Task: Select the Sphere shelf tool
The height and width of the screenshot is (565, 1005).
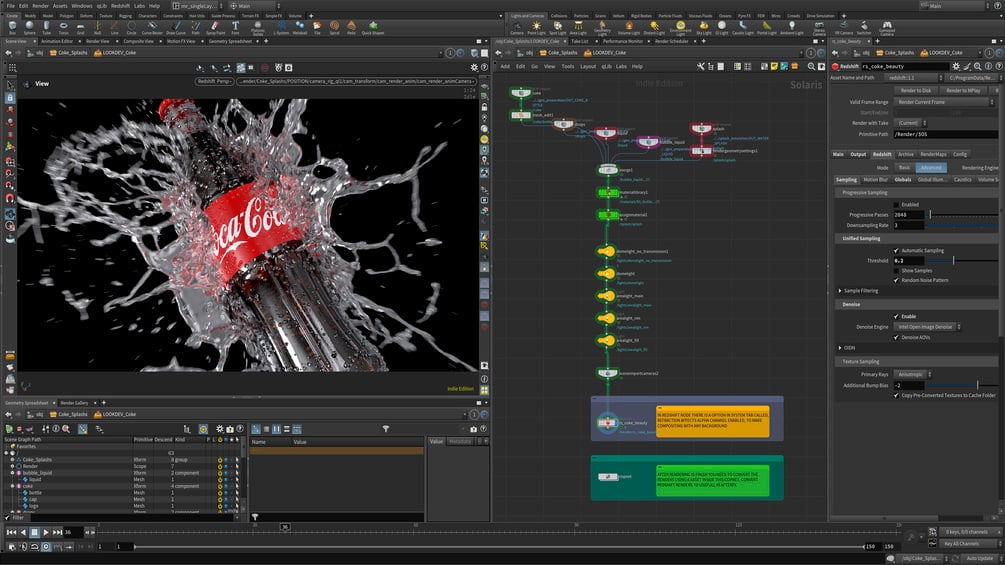Action: (28, 27)
